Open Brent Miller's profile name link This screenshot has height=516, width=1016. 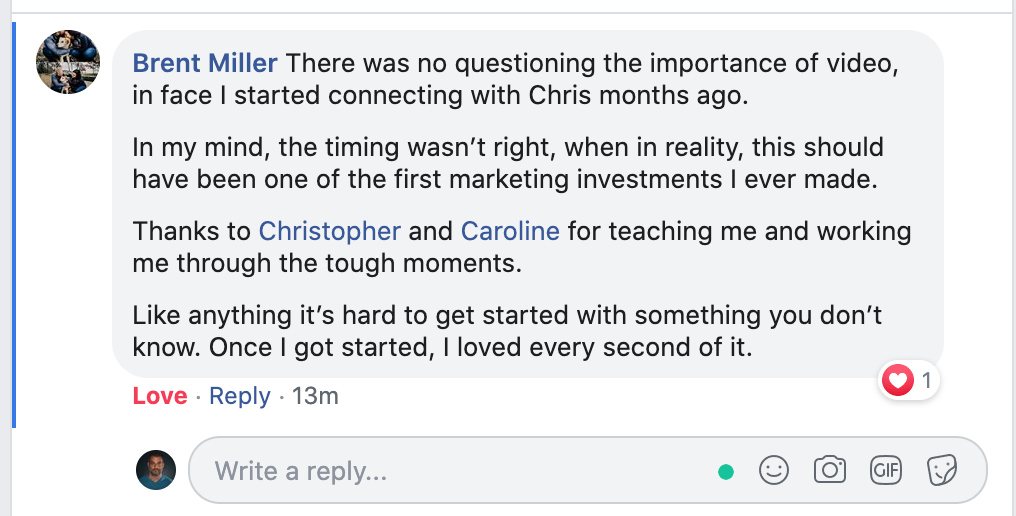(205, 63)
